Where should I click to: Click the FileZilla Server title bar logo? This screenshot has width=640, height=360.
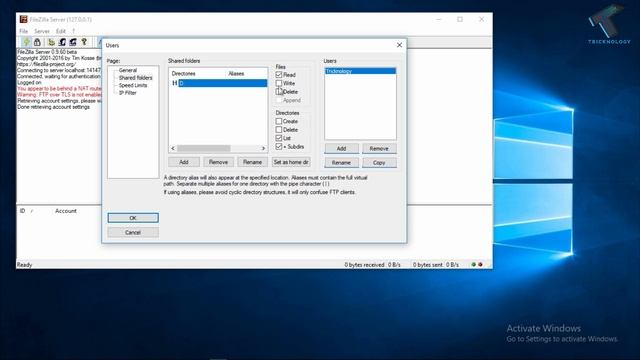[x=24, y=19]
